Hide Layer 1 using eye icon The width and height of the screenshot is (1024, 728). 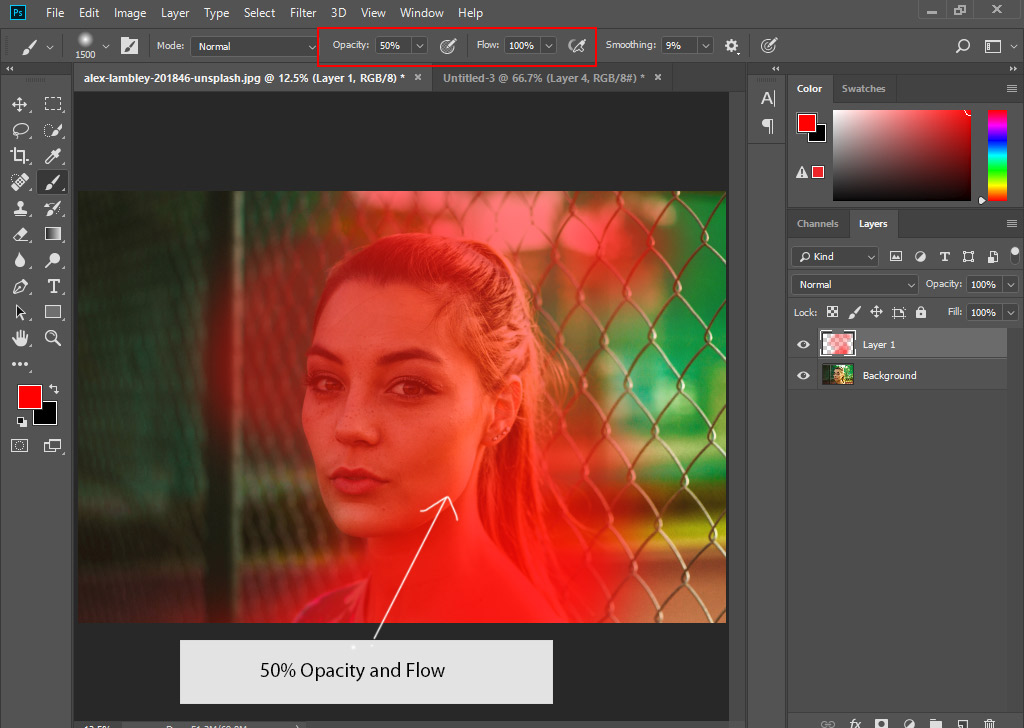click(x=803, y=344)
